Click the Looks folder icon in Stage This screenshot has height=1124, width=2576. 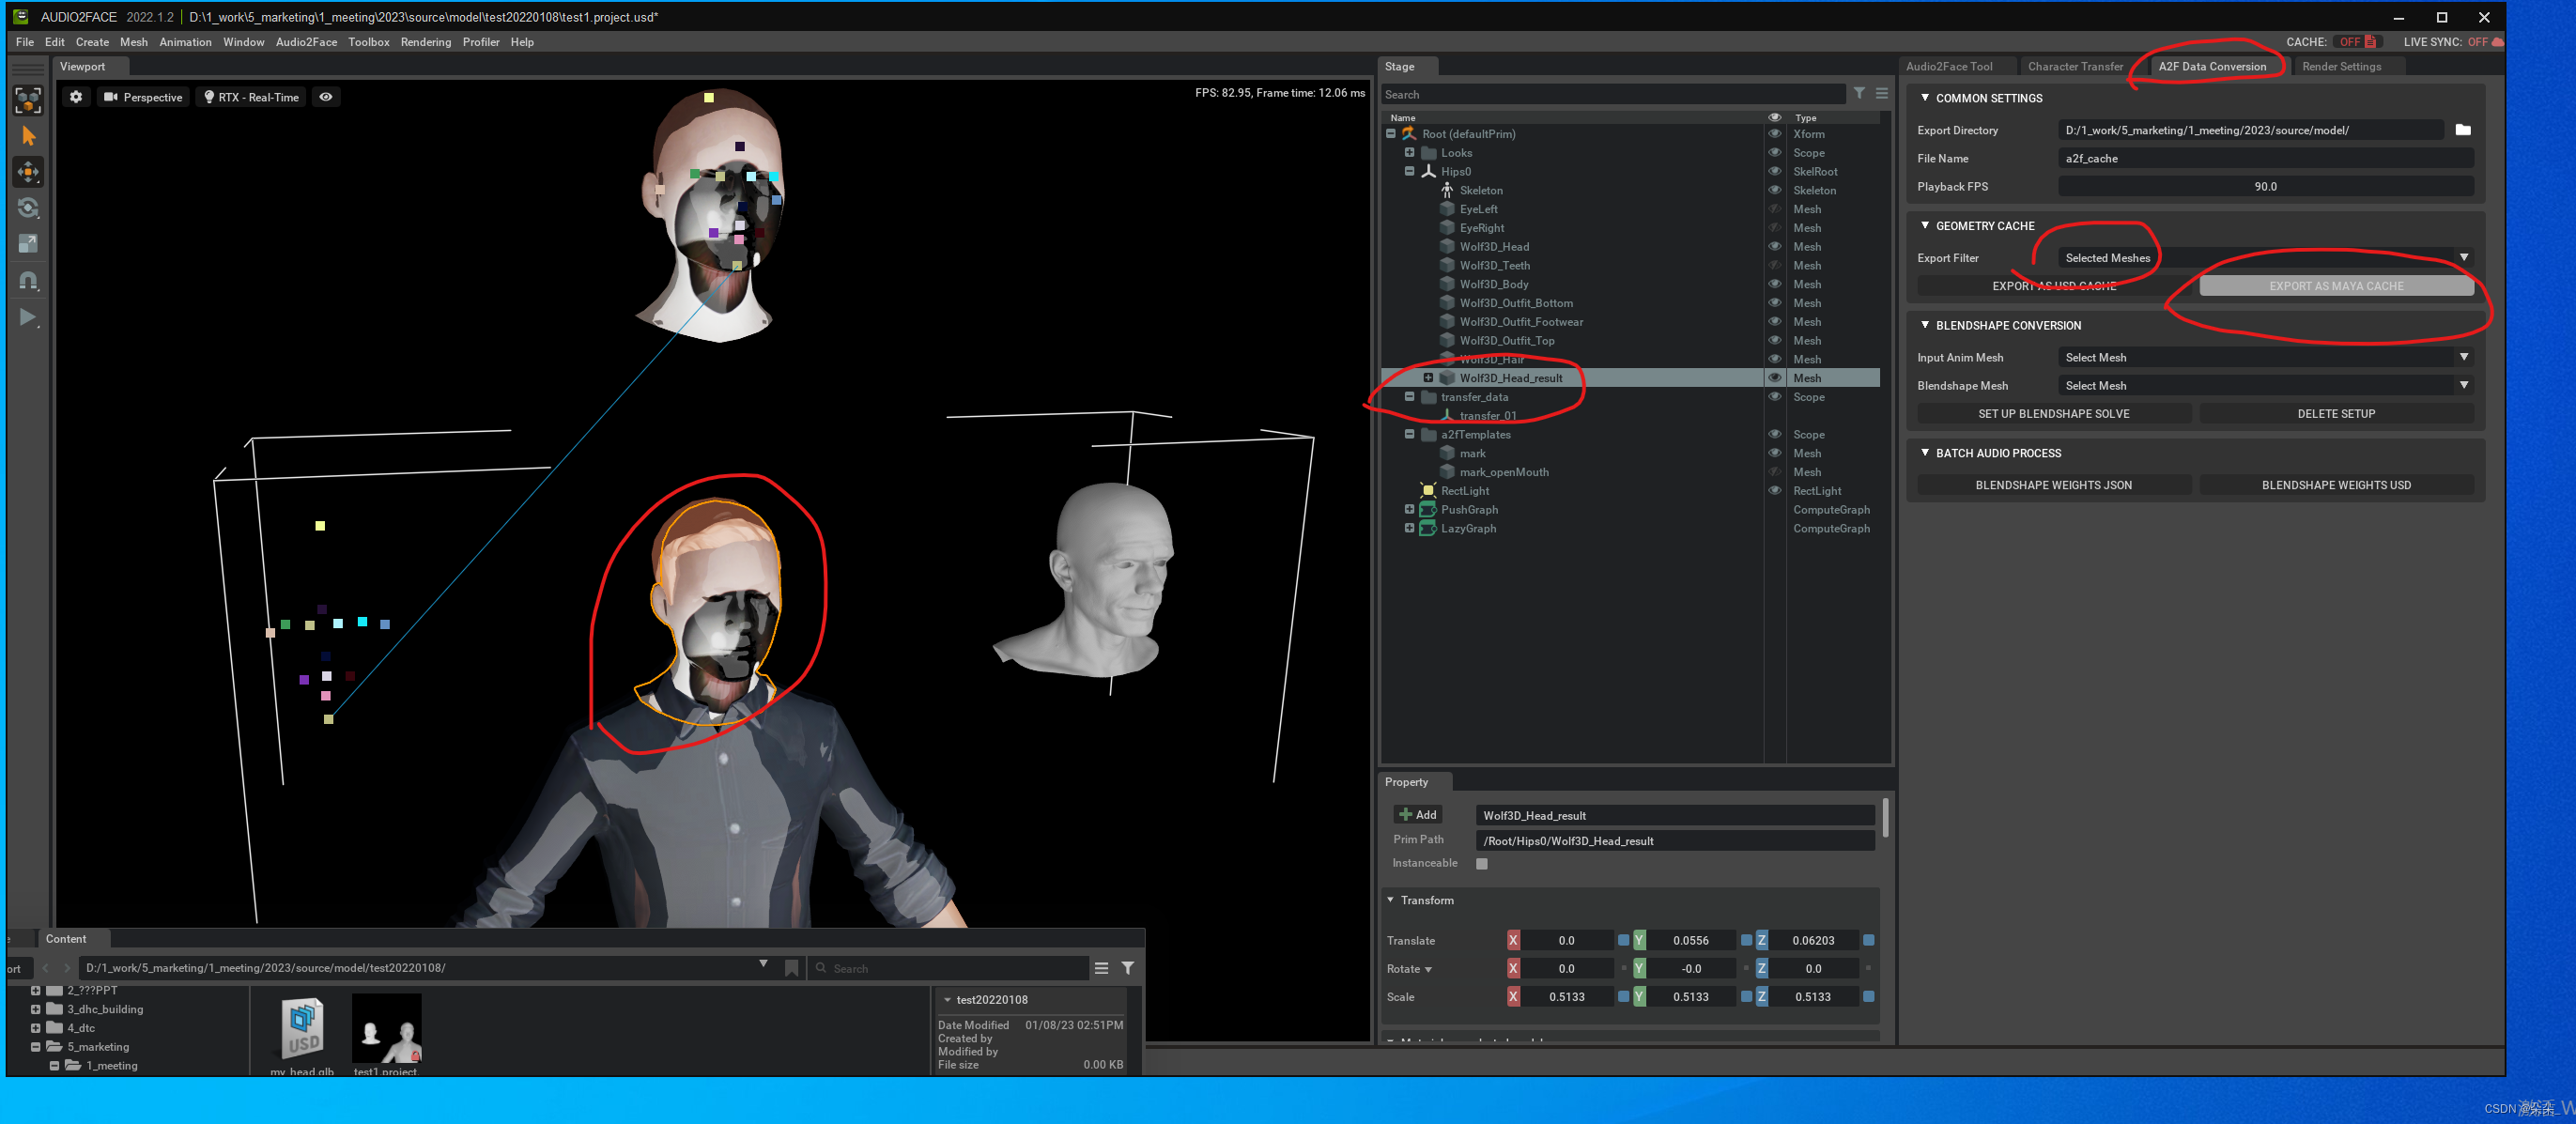(x=1428, y=153)
